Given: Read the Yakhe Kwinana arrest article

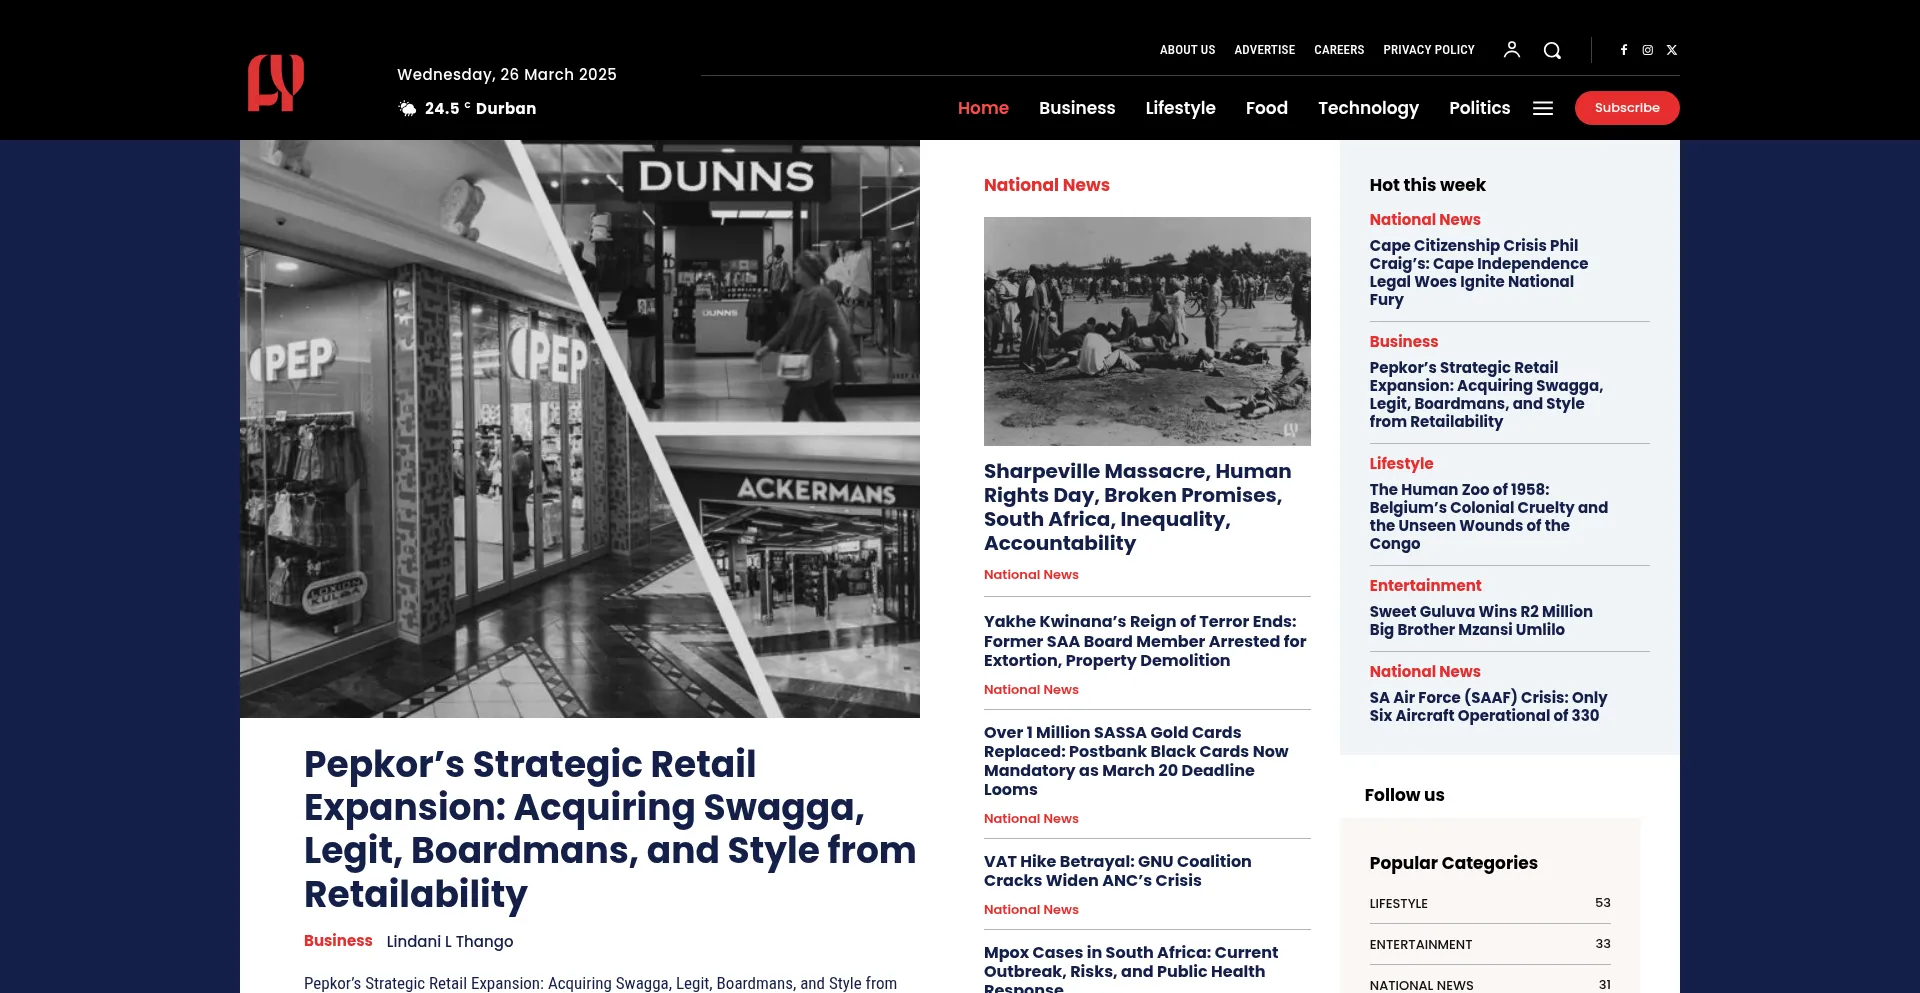Looking at the screenshot, I should pos(1144,641).
